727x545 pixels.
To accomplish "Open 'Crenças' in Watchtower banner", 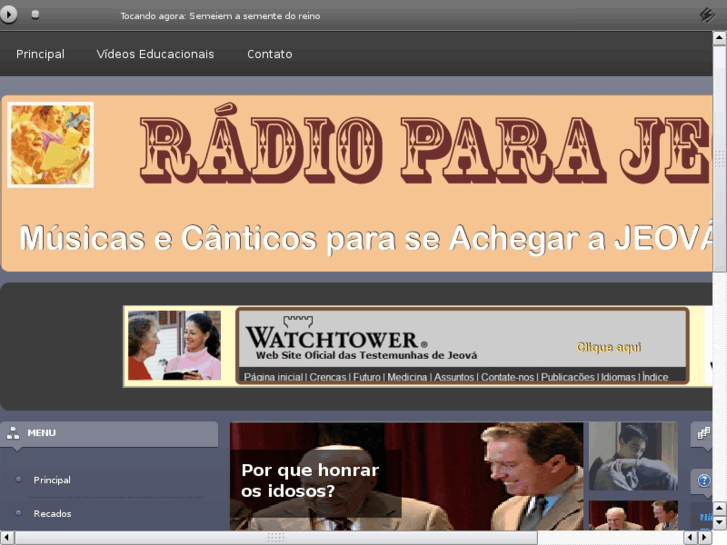I will pos(328,377).
